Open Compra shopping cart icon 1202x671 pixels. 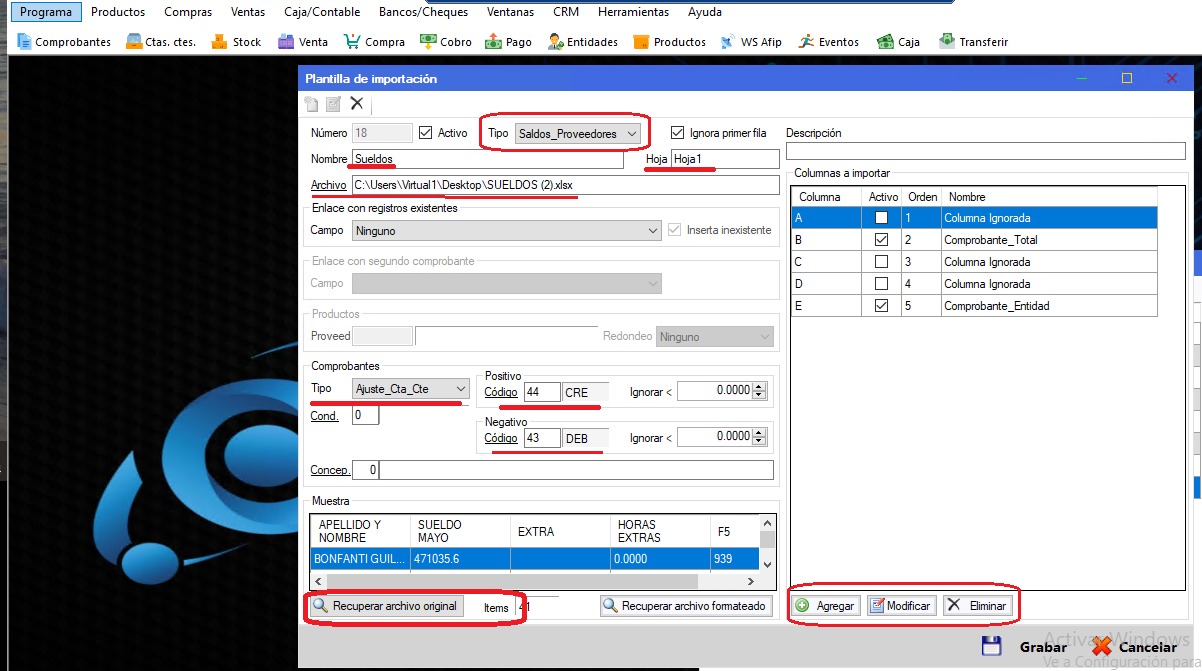(352, 42)
